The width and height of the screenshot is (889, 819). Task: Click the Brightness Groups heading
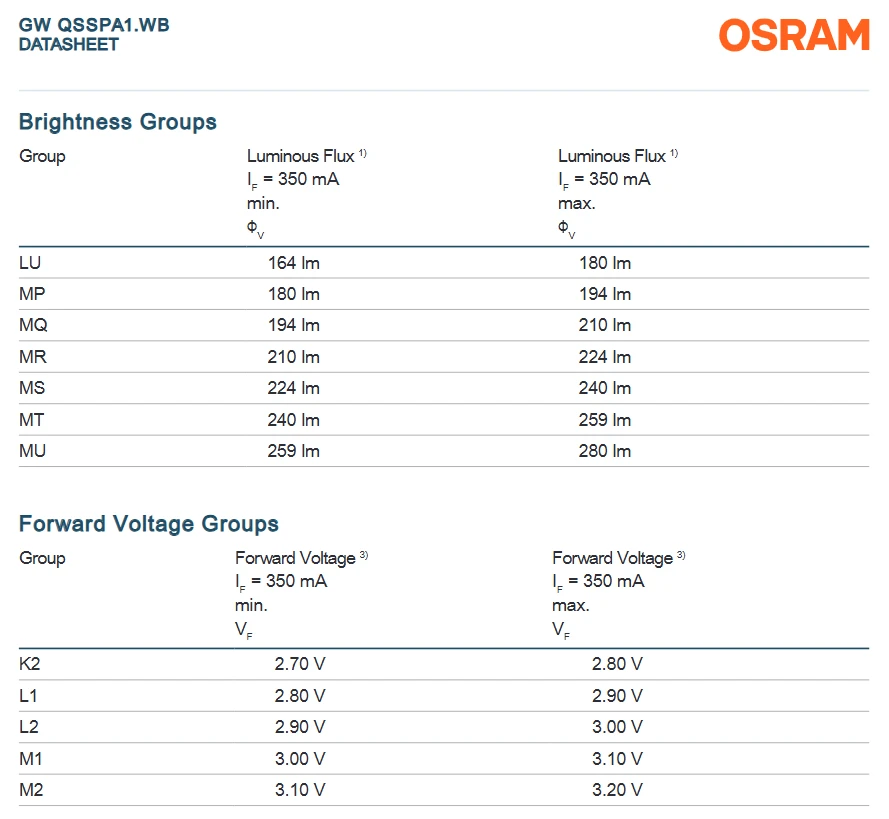point(118,122)
